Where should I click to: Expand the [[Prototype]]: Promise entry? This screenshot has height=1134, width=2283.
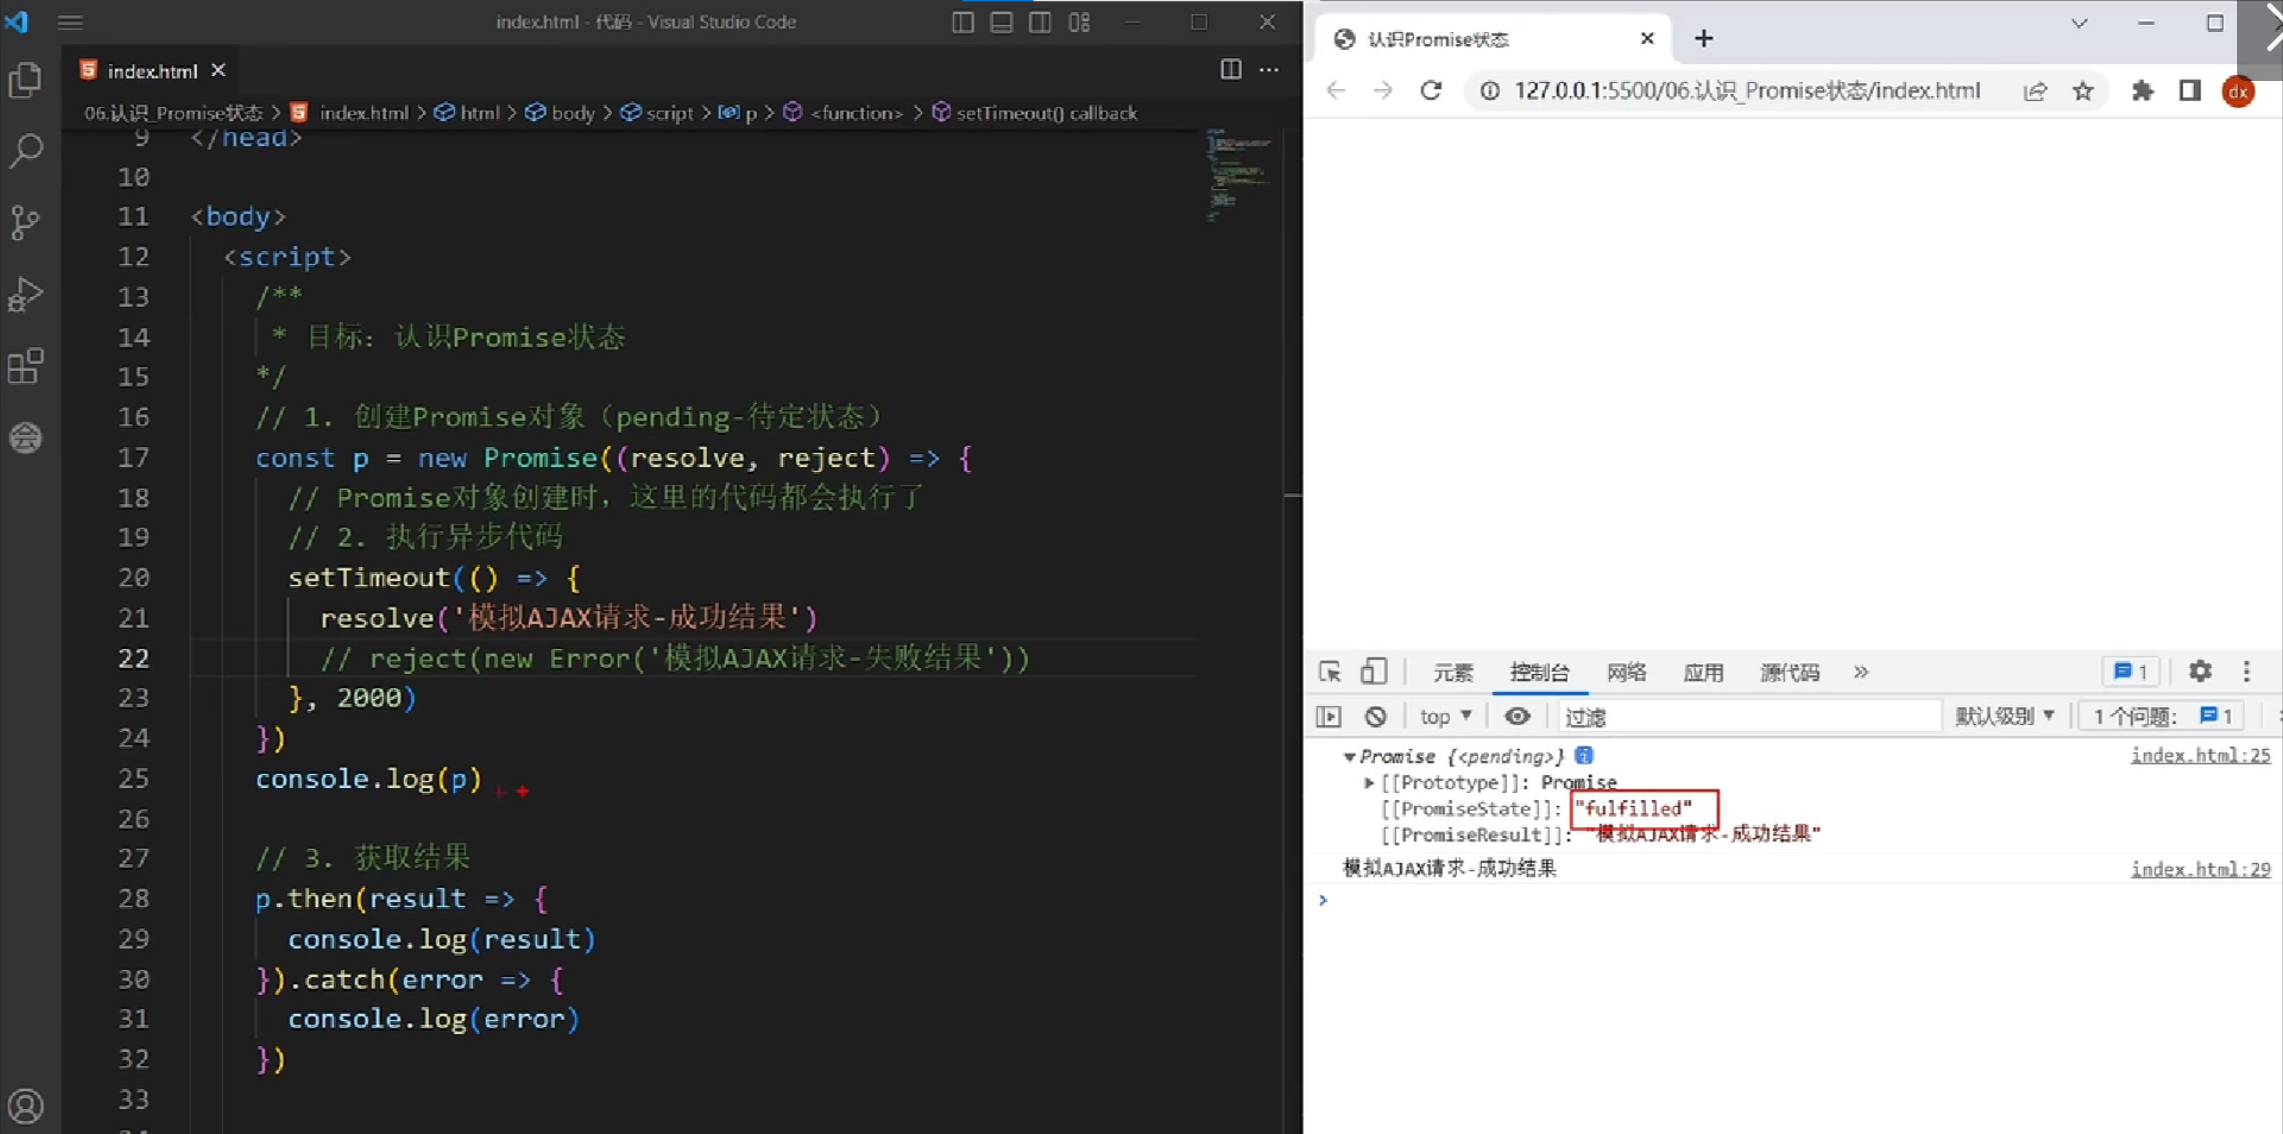point(1369,782)
